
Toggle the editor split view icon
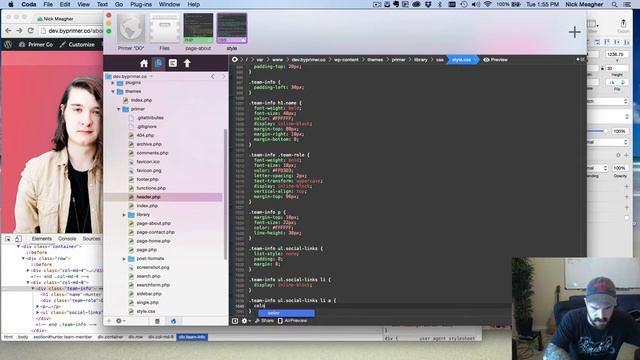[235, 321]
